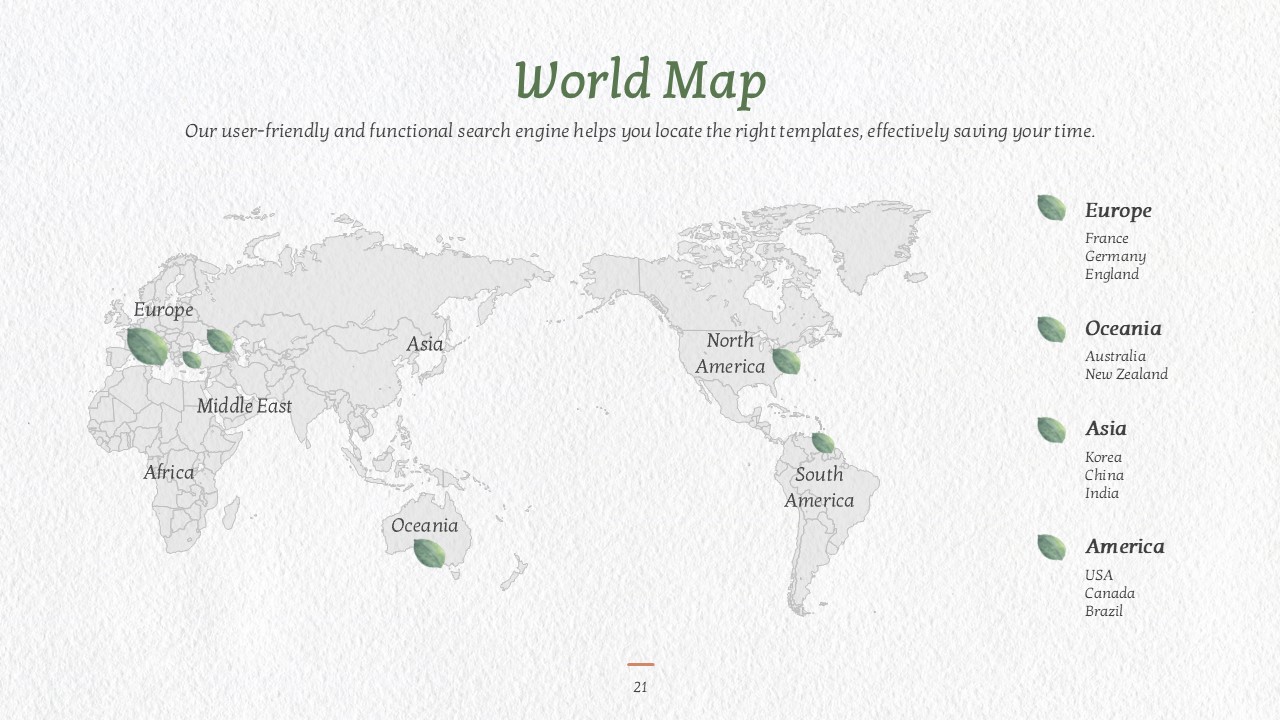Select the leaf icon beside Asia legend heading

1051,430
